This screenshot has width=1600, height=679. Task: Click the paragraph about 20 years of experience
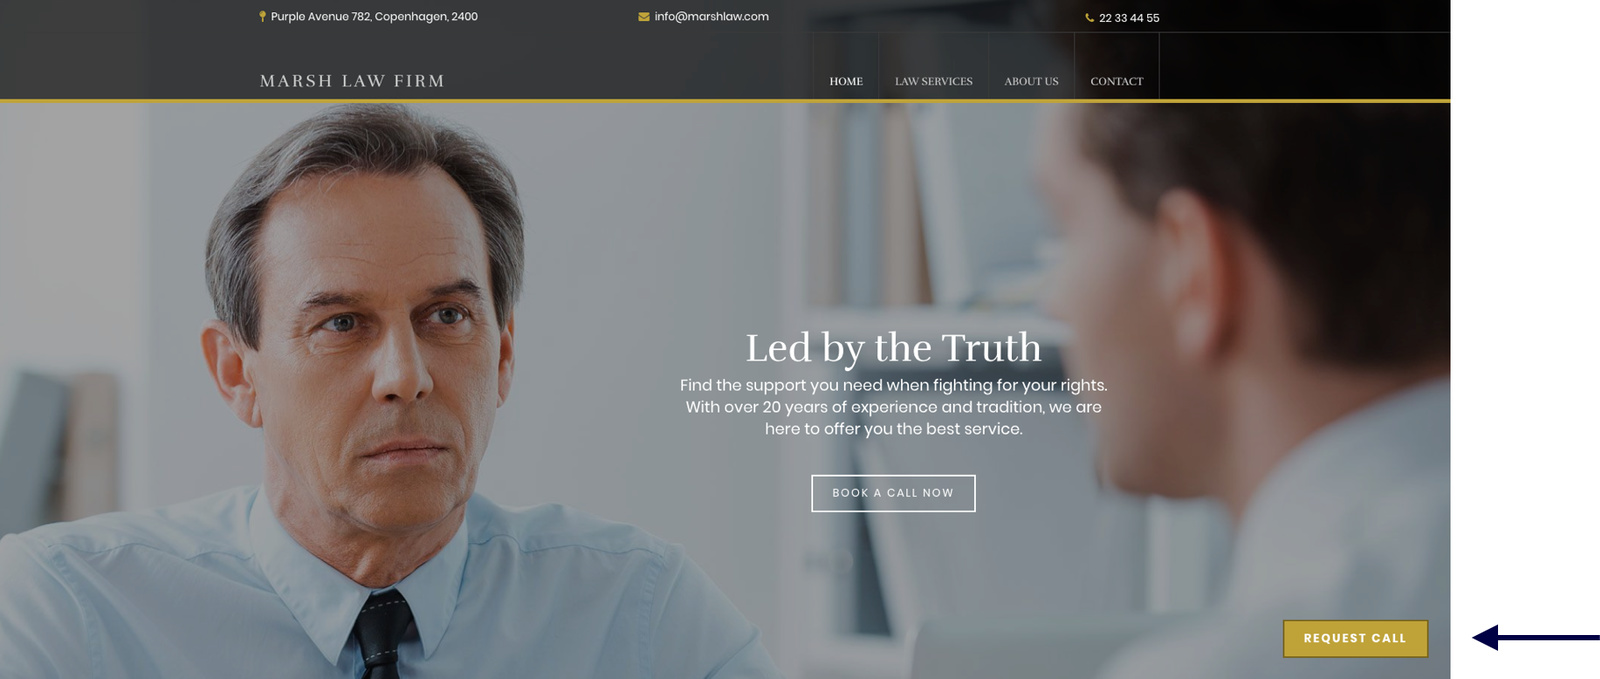point(893,407)
